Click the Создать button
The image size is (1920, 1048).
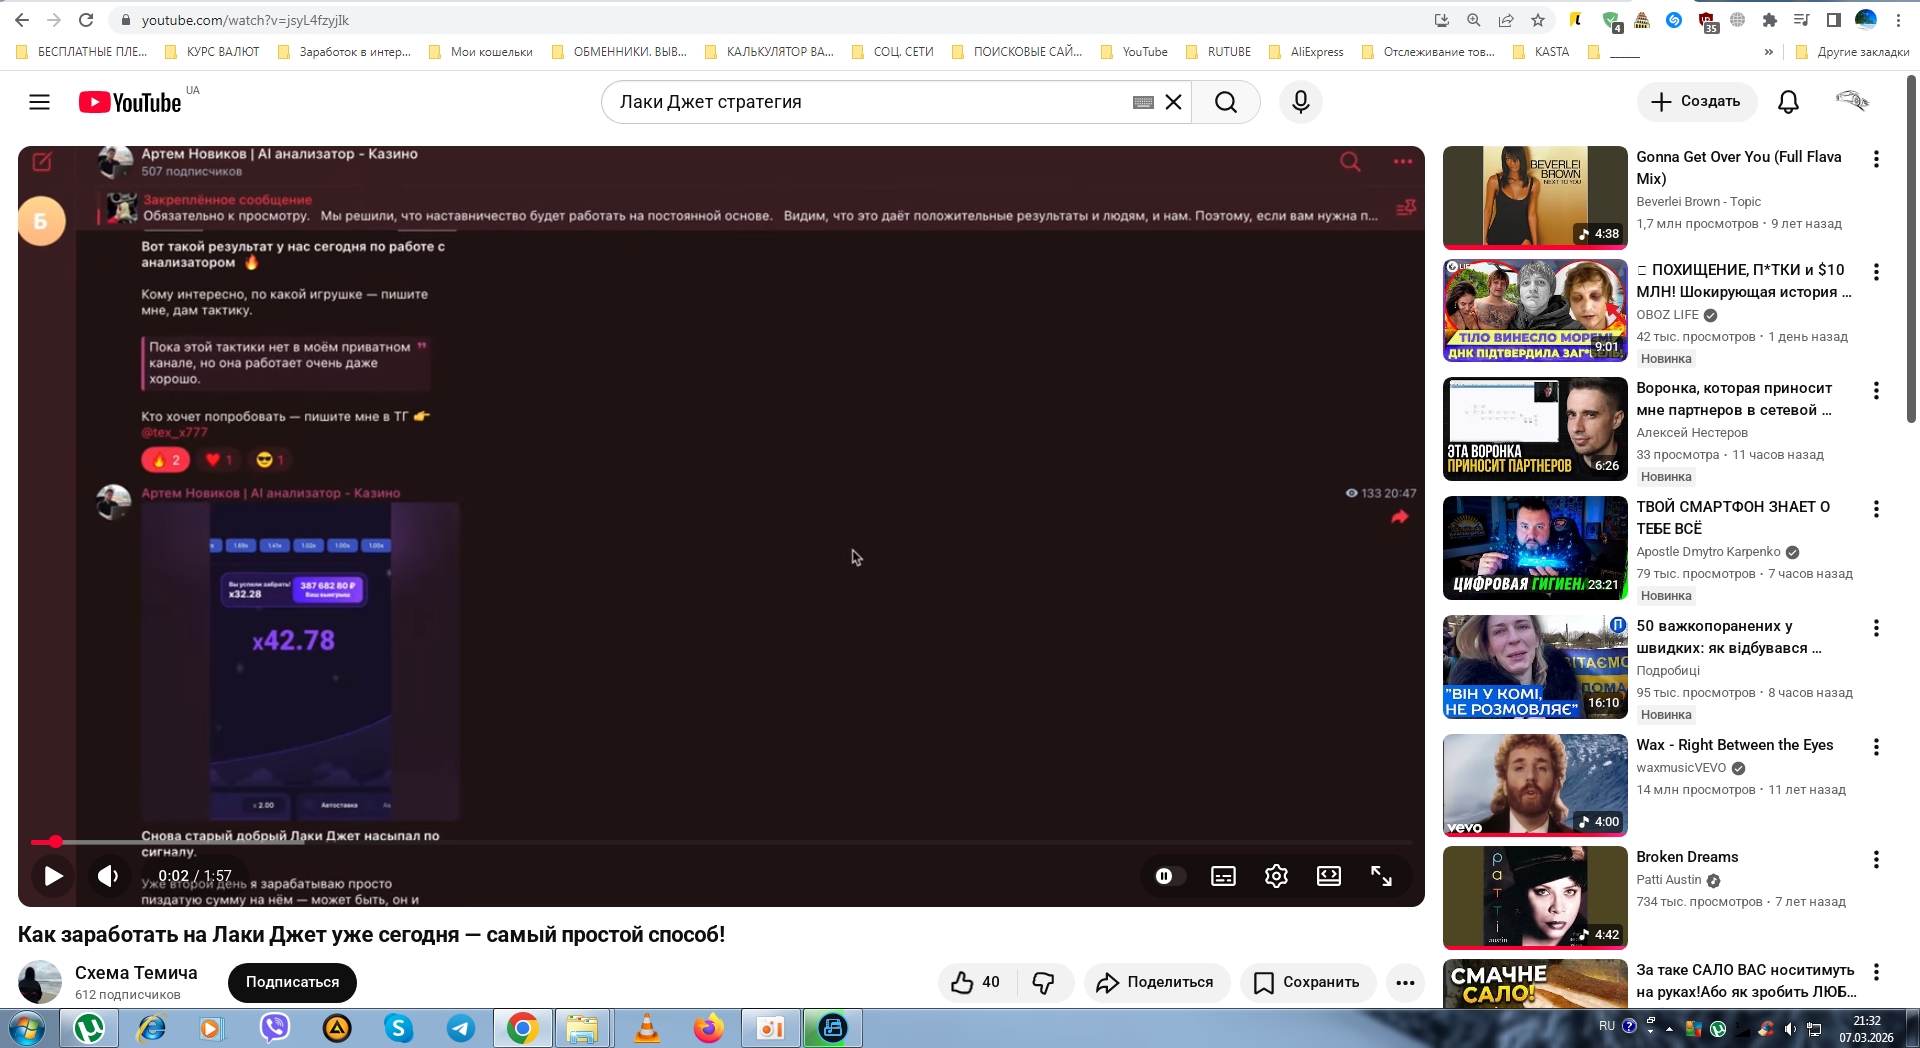point(1697,101)
